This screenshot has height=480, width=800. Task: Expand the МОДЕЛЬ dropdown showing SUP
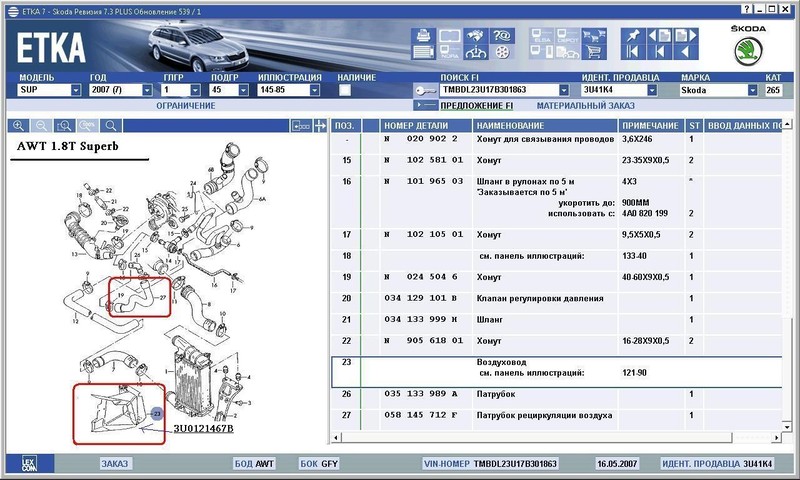tap(76, 90)
